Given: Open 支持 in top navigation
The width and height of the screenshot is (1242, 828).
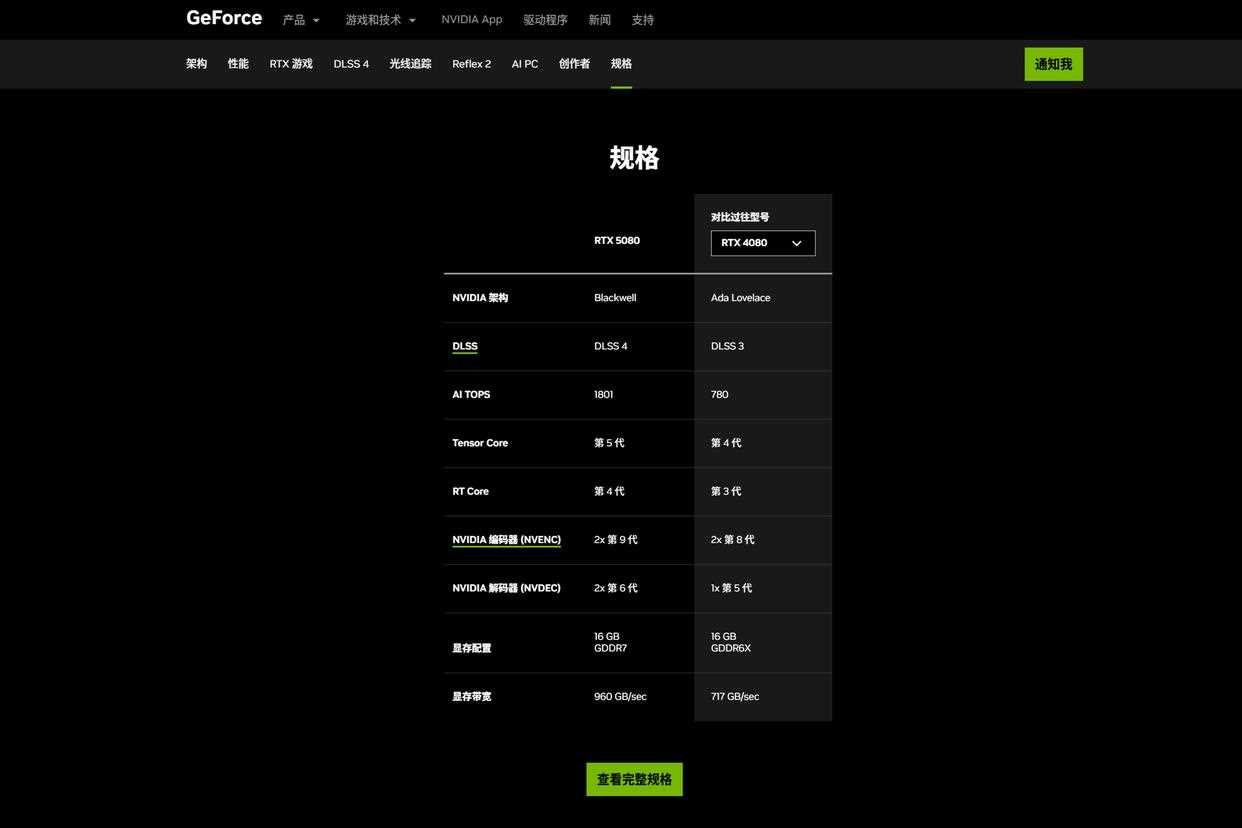Looking at the screenshot, I should coord(643,20).
